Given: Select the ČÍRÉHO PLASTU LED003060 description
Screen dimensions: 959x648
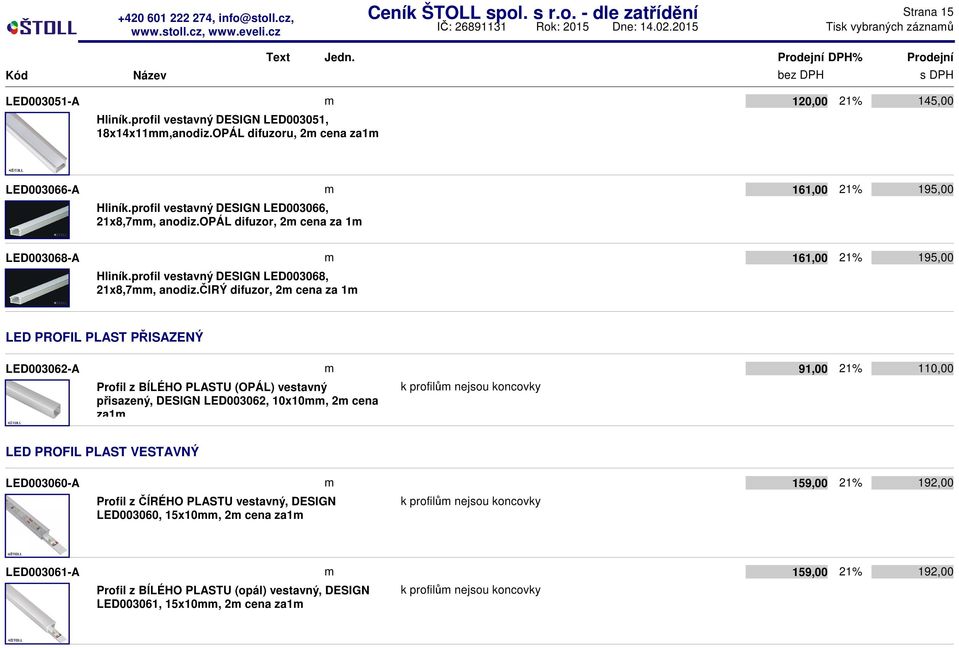Looking at the screenshot, I should pos(216,508).
